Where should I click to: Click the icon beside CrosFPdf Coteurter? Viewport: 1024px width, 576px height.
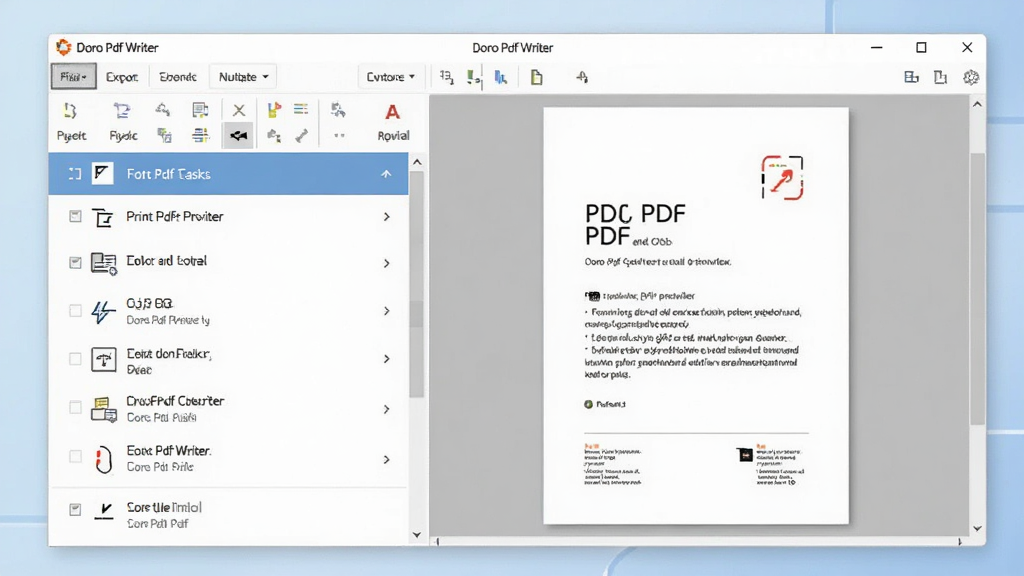click(x=104, y=409)
